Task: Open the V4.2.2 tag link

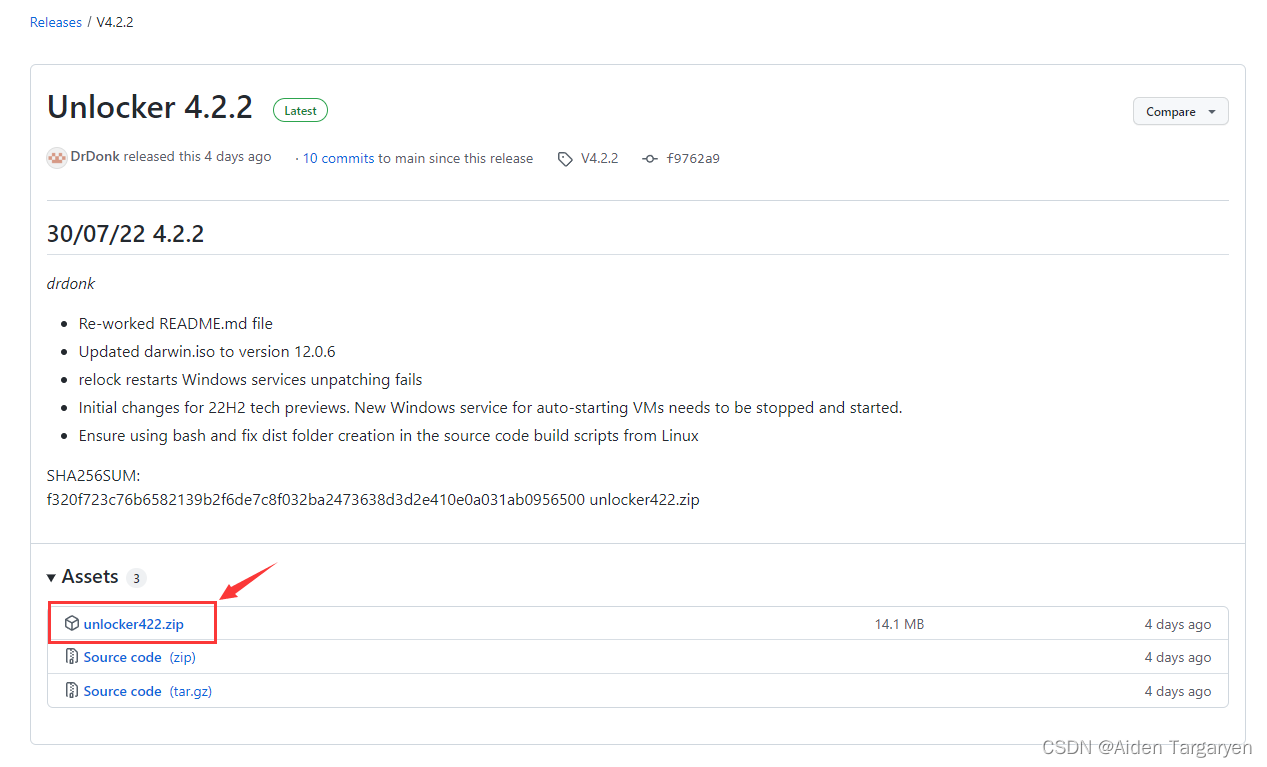Action: (x=599, y=158)
